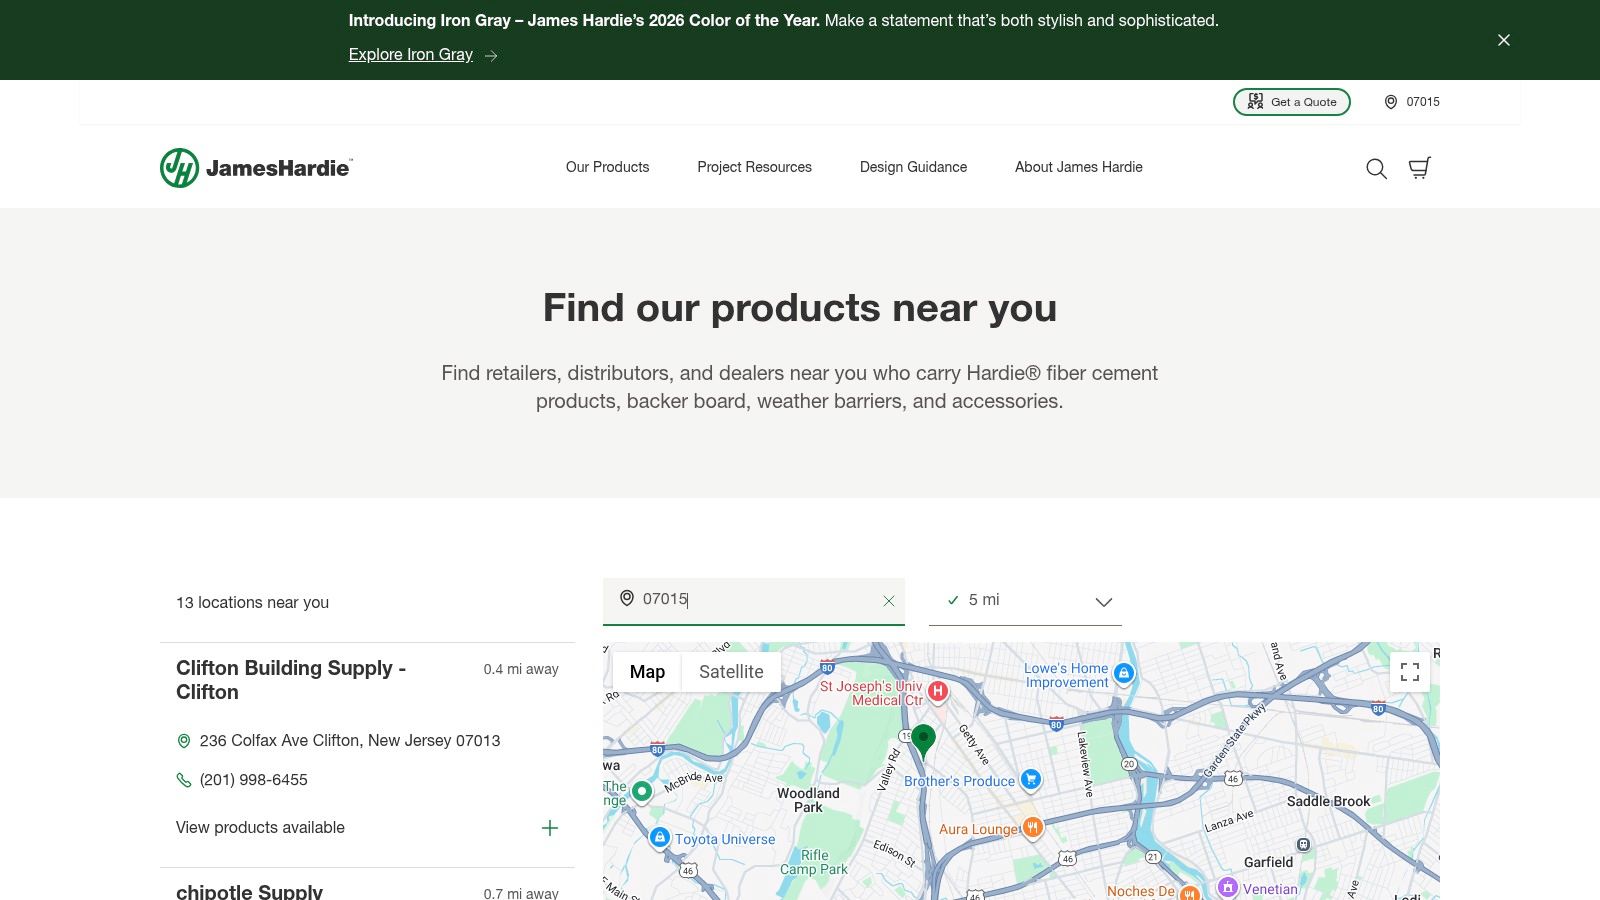1600x900 pixels.
Task: Select the Map view tab
Action: click(647, 672)
